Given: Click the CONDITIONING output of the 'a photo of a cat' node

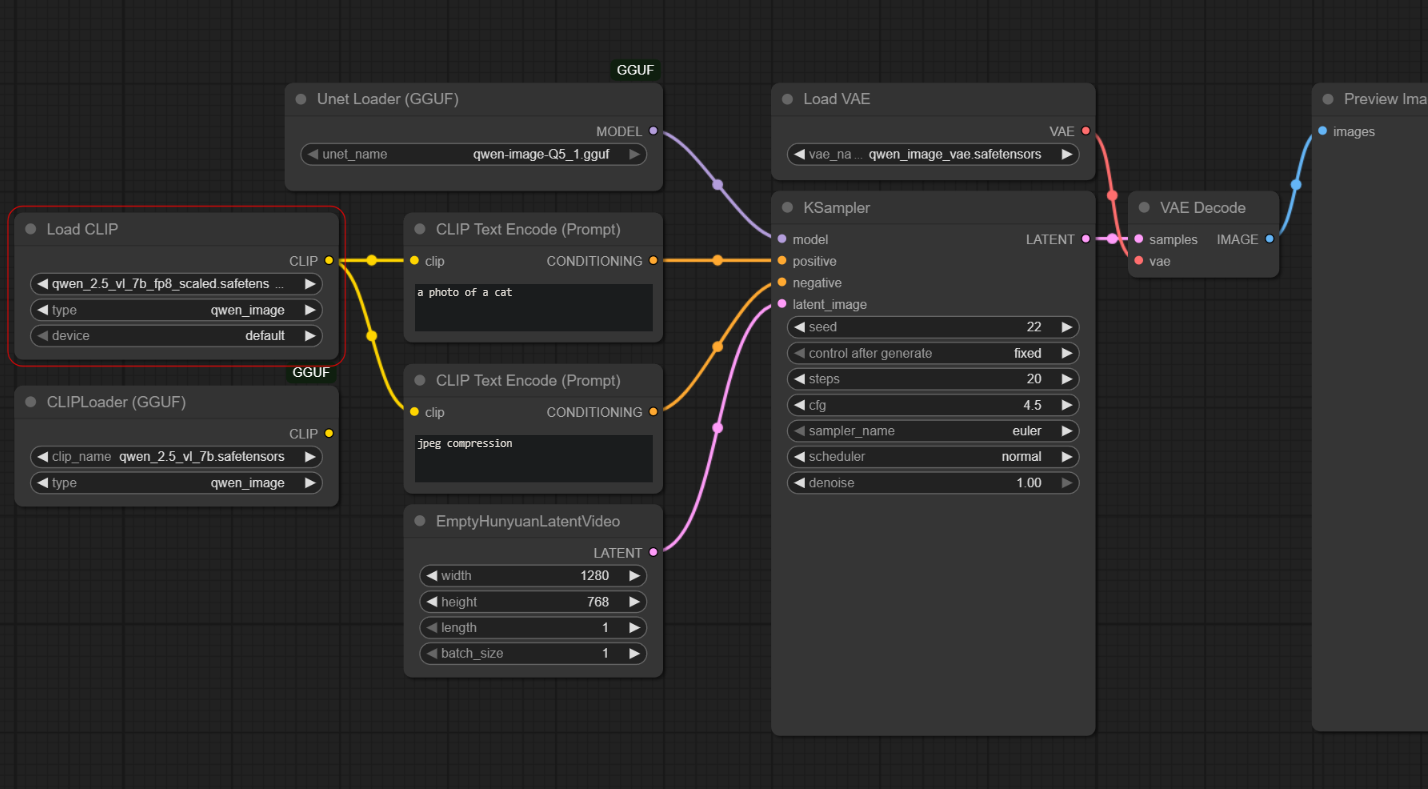Looking at the screenshot, I should click(653, 261).
